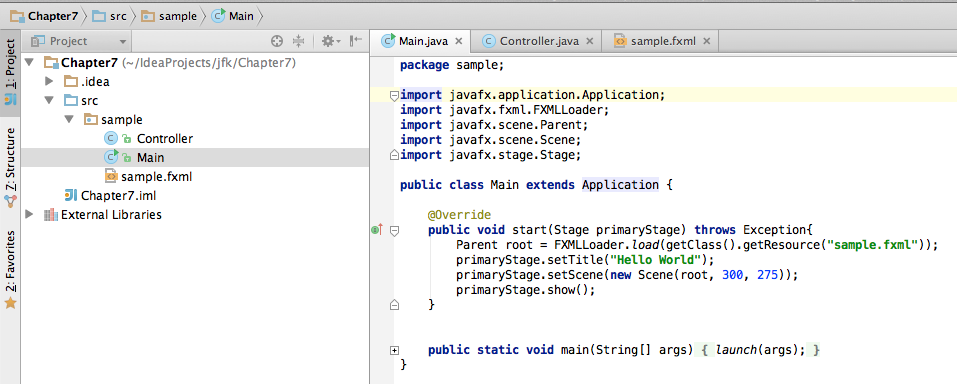The image size is (957, 384).
Task: Click the .idea folder icon
Action: [71, 81]
